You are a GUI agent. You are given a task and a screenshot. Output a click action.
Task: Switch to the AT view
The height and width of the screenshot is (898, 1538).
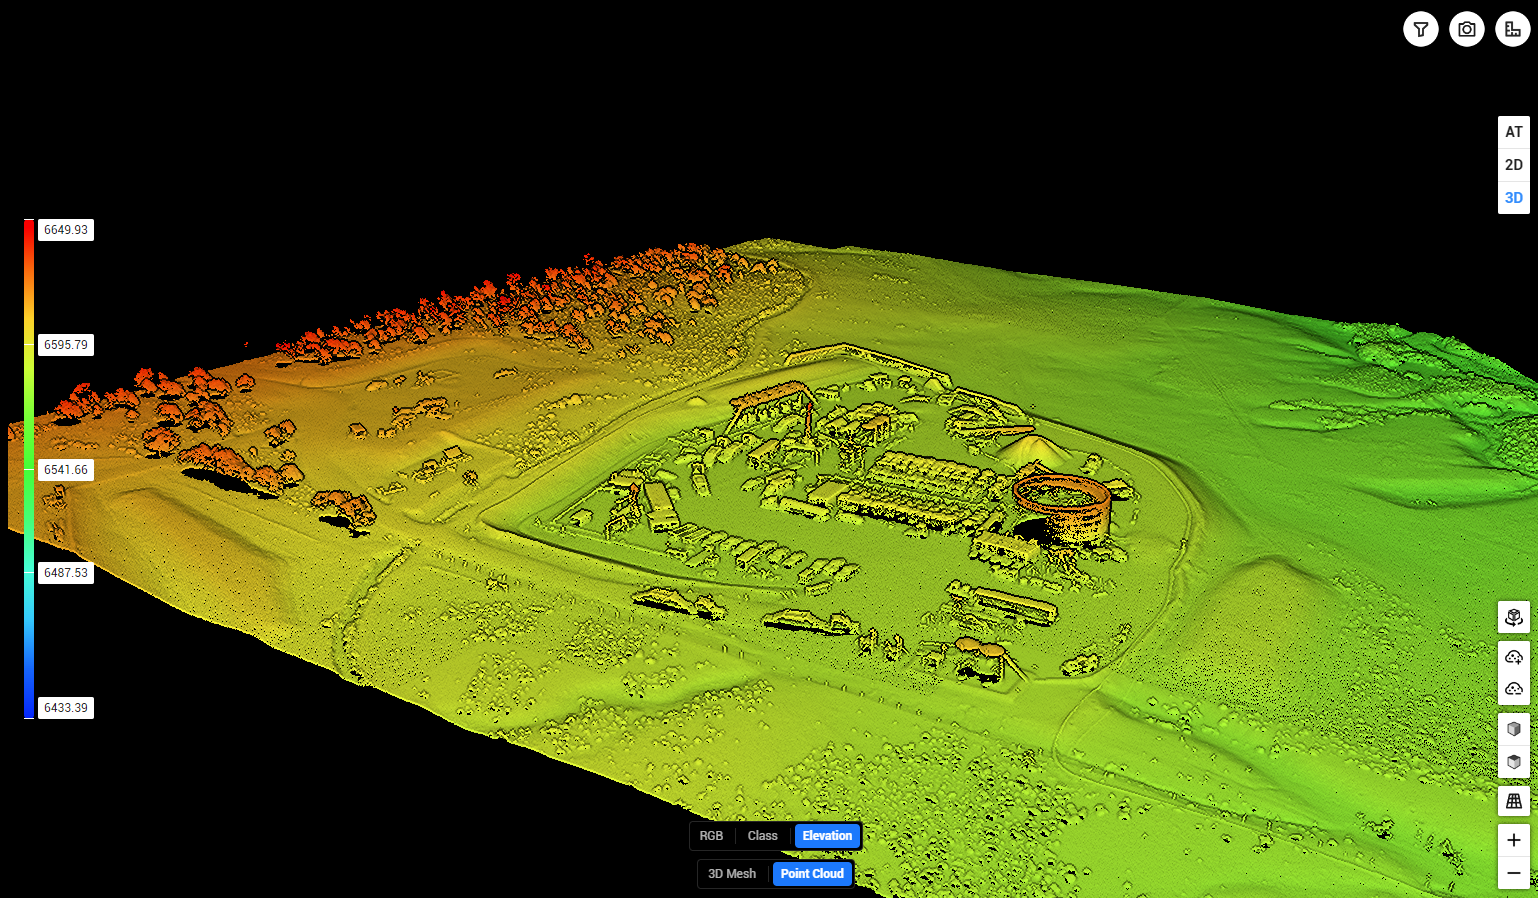click(1514, 132)
